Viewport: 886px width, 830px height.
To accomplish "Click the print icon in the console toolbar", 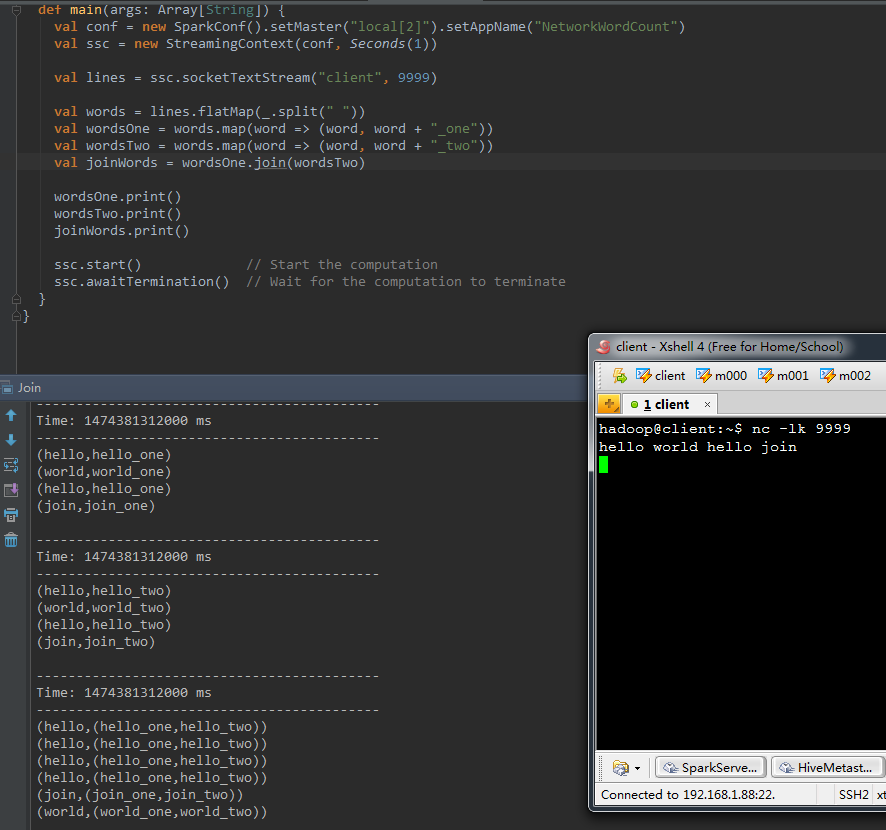I will pos(11,515).
